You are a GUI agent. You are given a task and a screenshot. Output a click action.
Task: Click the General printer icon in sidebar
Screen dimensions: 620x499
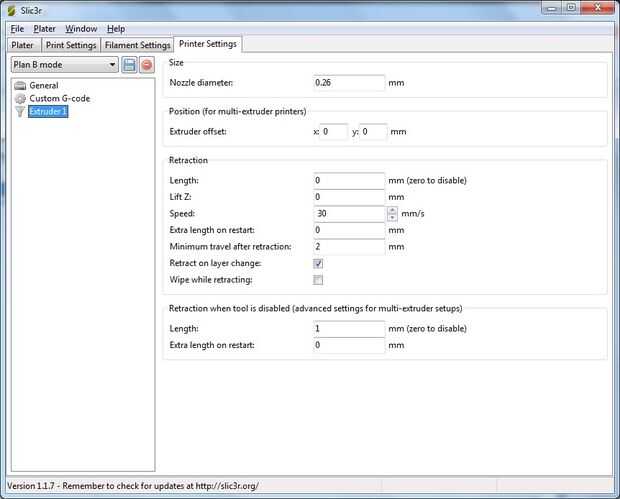20,85
